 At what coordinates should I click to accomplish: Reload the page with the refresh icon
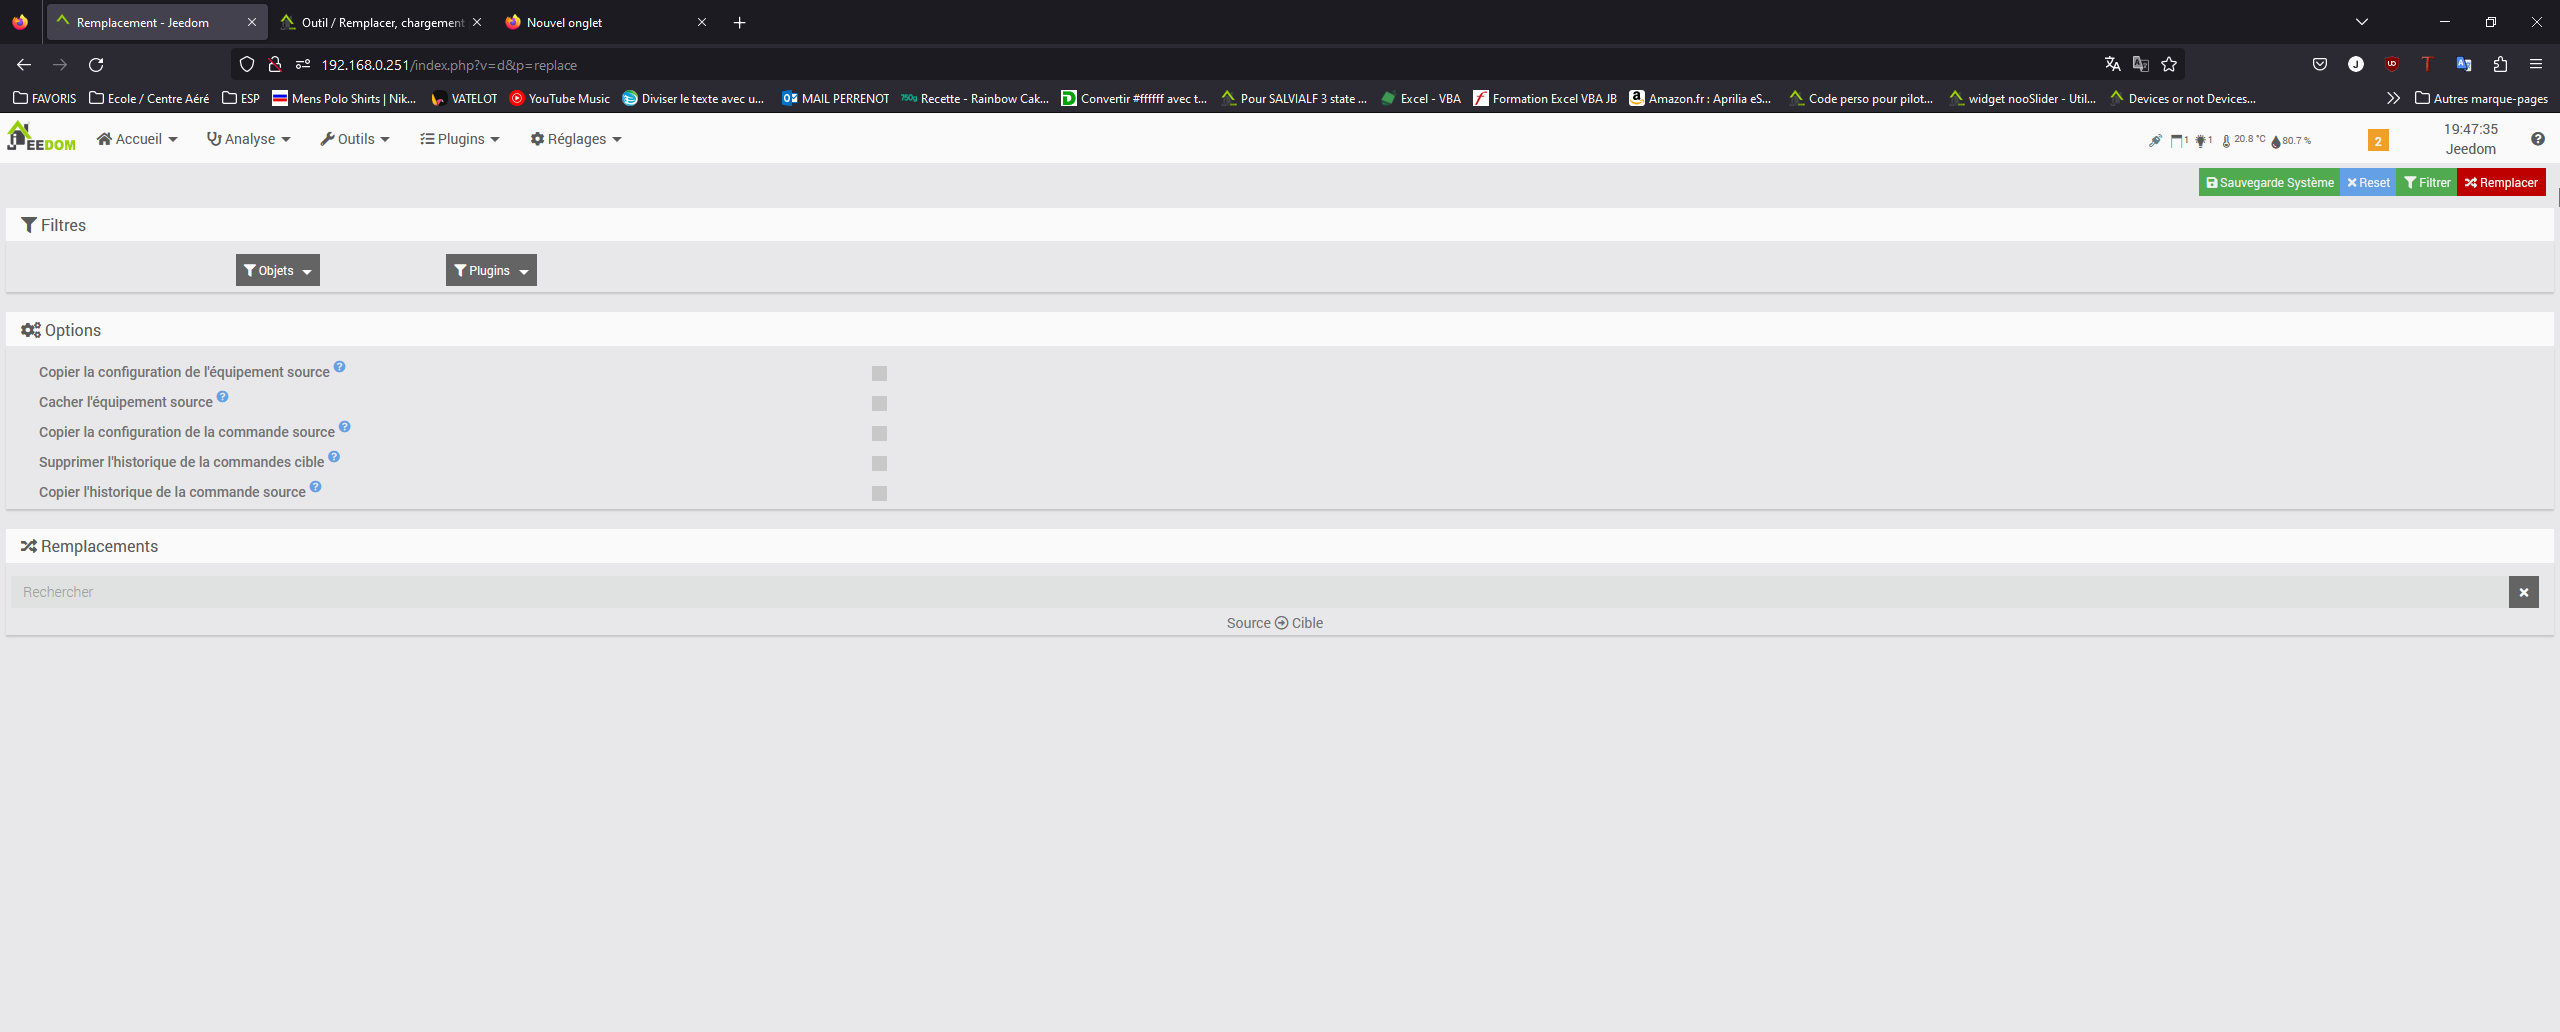96,65
